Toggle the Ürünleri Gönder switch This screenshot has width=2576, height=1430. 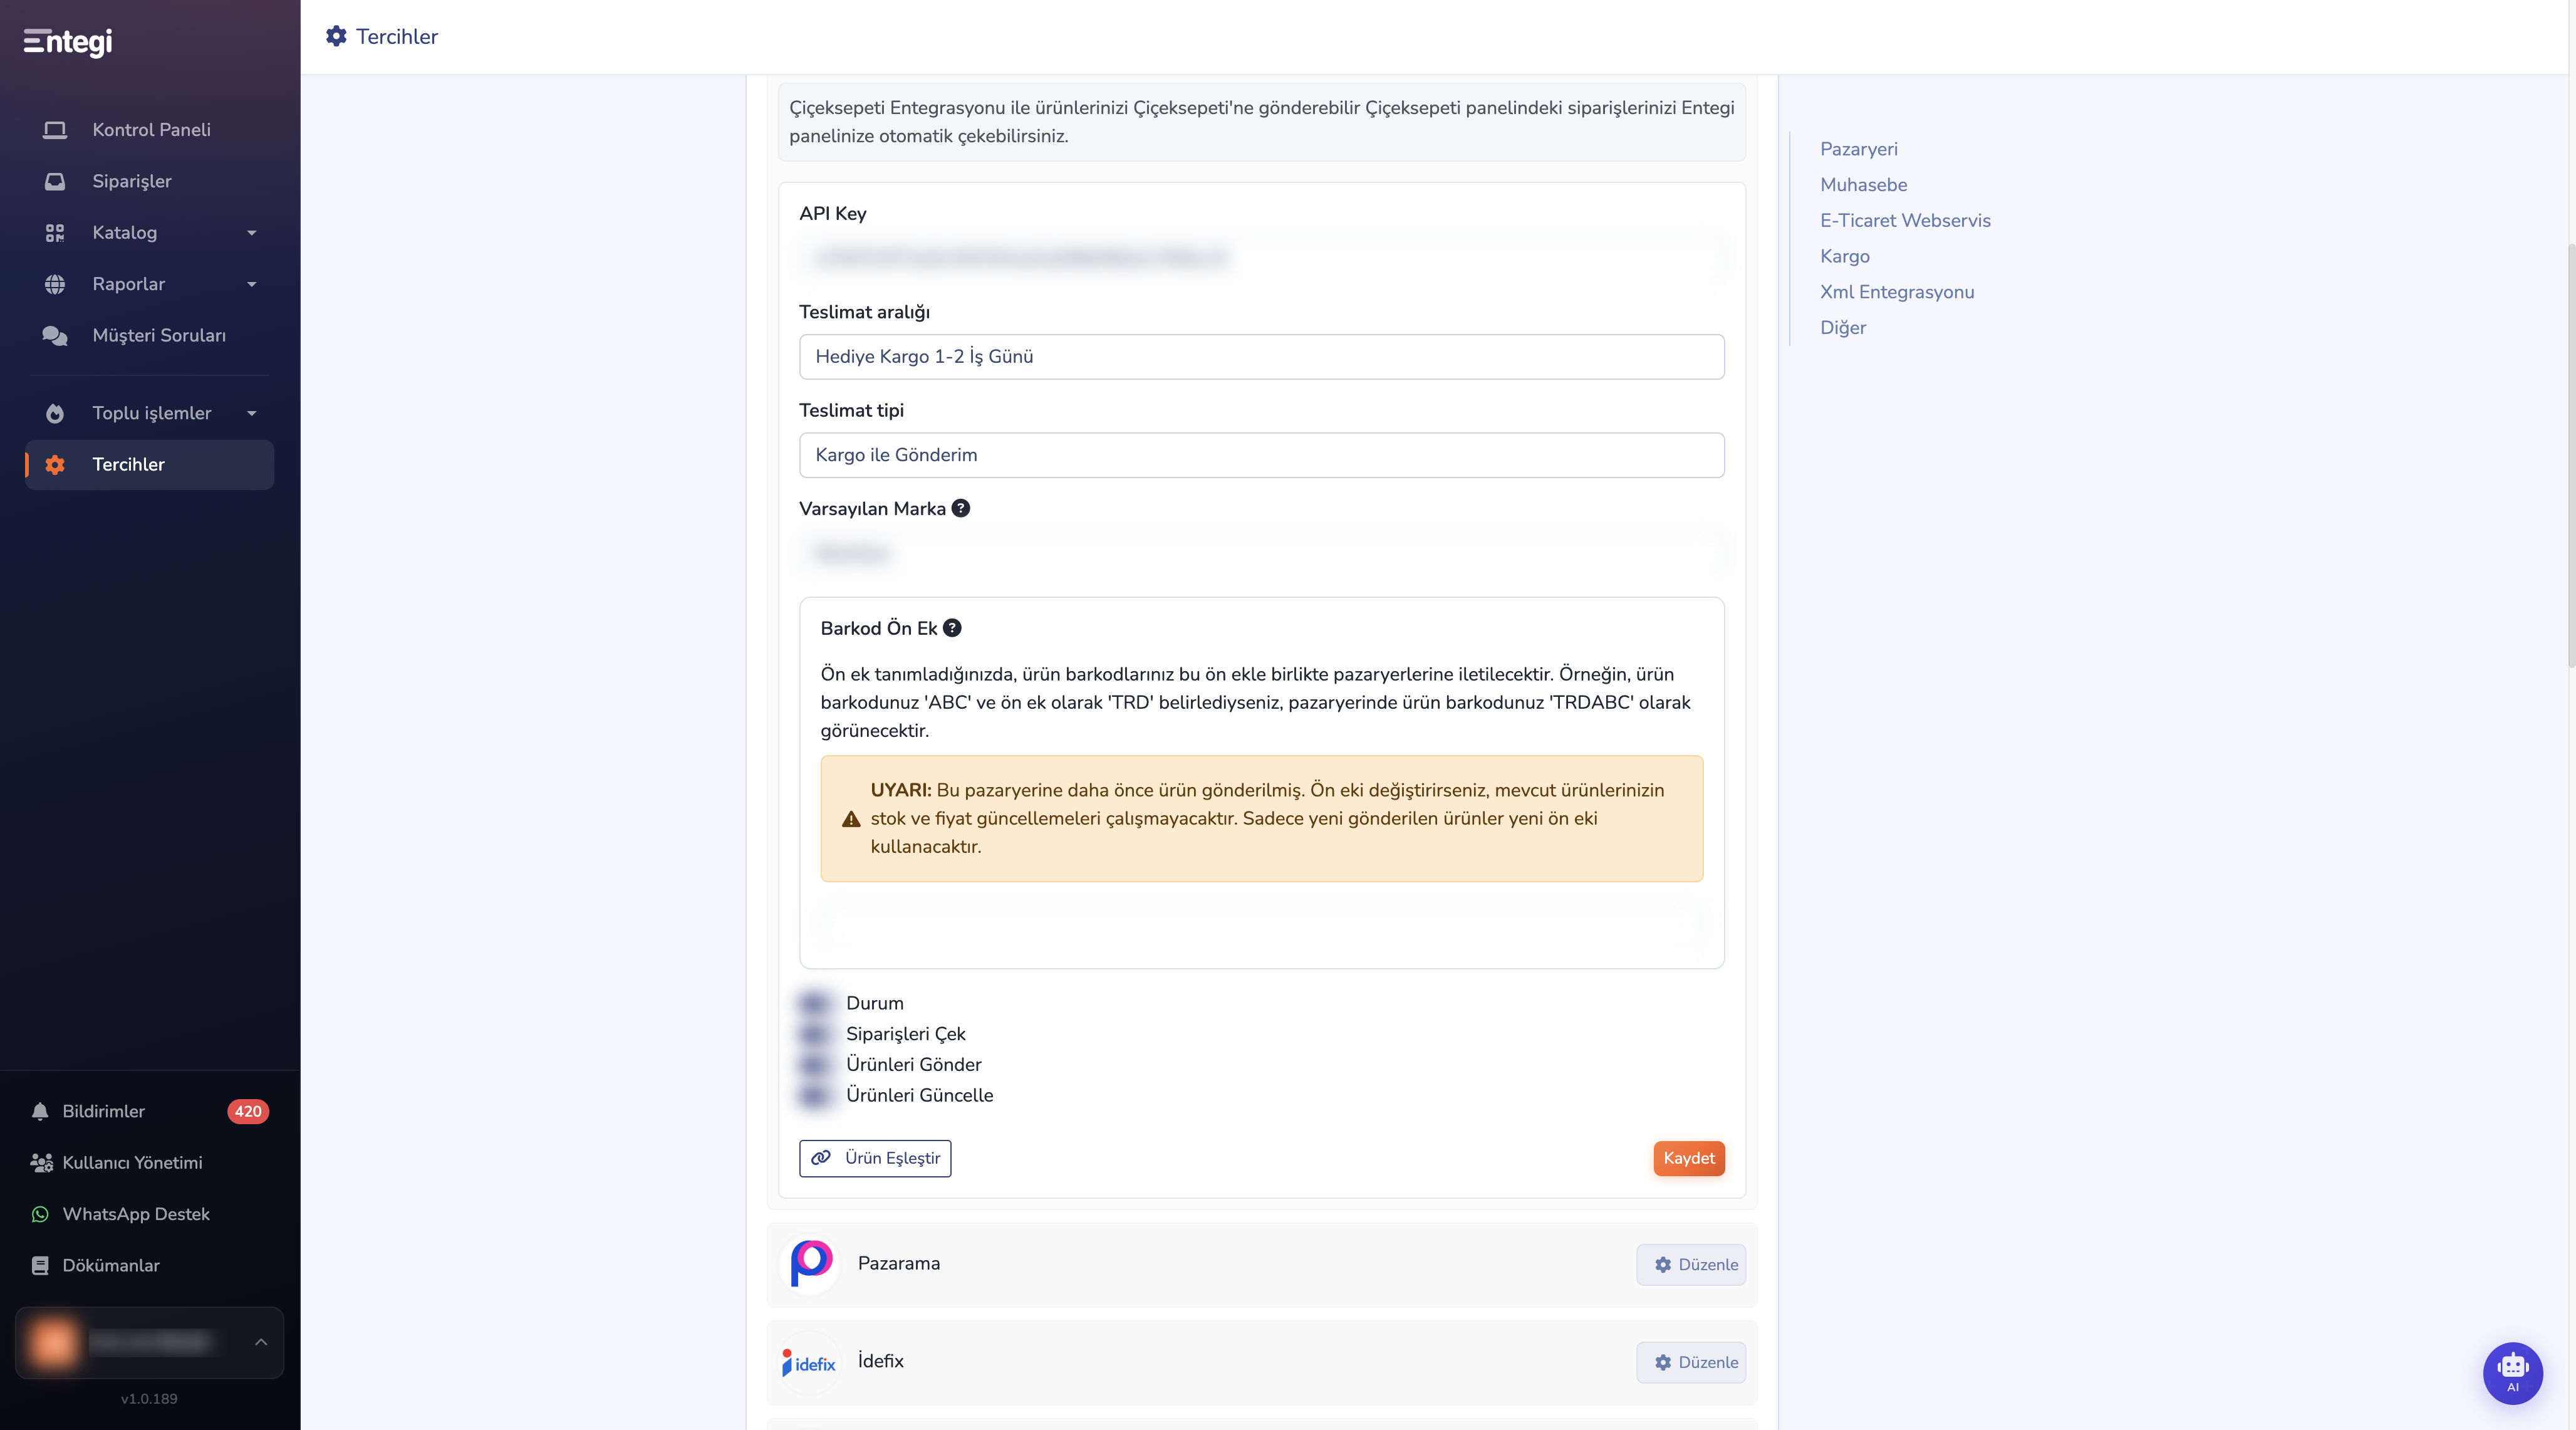click(x=816, y=1065)
